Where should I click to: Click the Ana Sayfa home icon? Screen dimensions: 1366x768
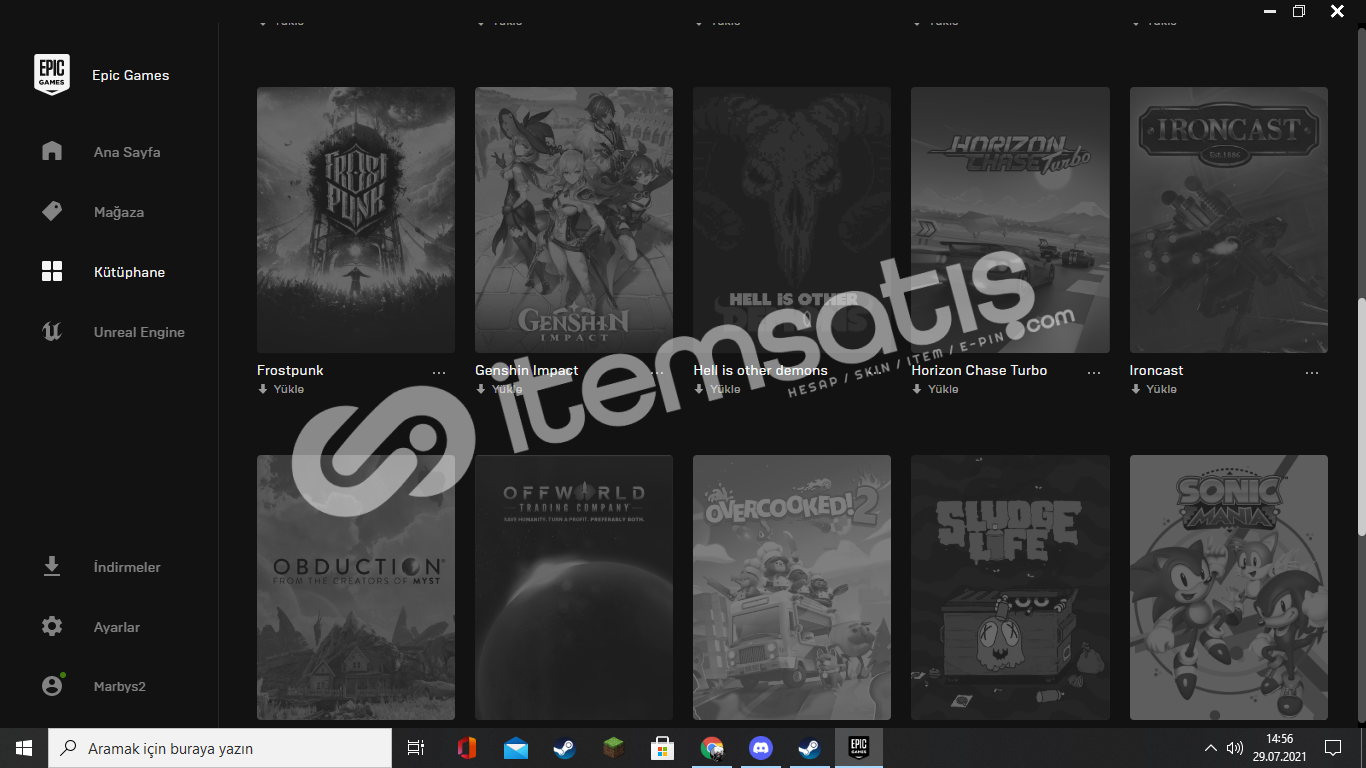52,151
